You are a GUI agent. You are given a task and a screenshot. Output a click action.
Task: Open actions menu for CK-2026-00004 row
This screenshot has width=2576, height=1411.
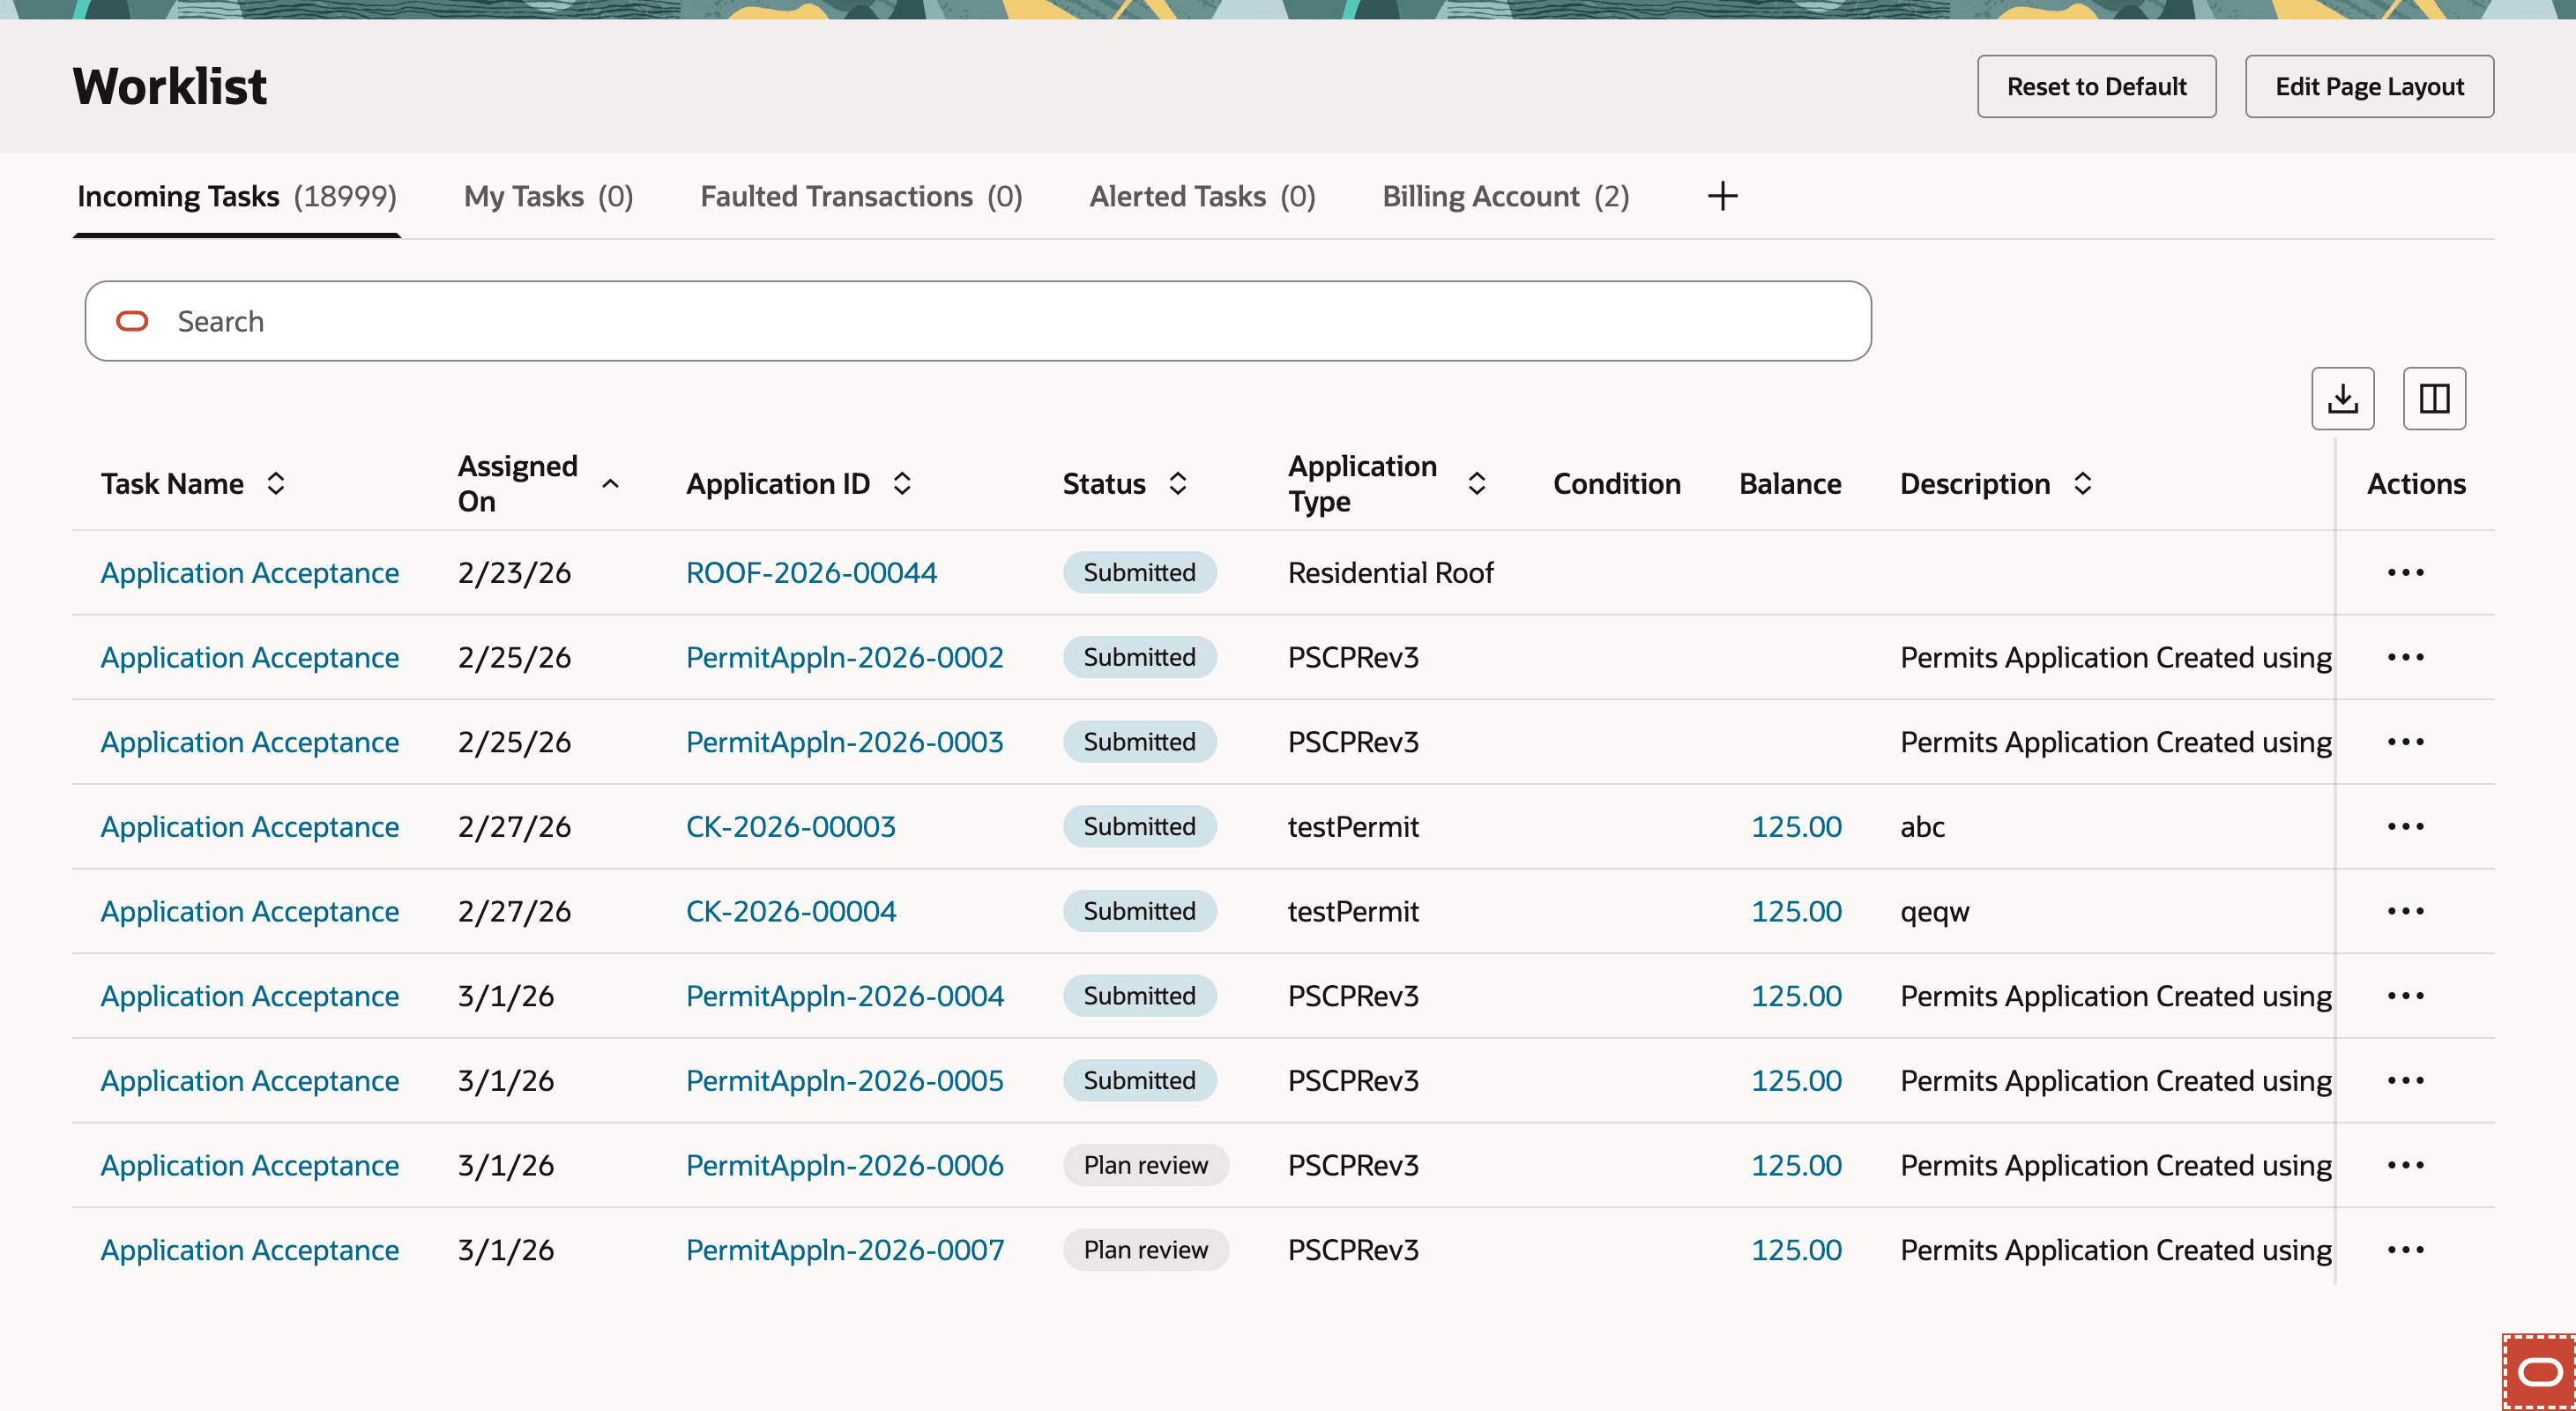(2405, 911)
